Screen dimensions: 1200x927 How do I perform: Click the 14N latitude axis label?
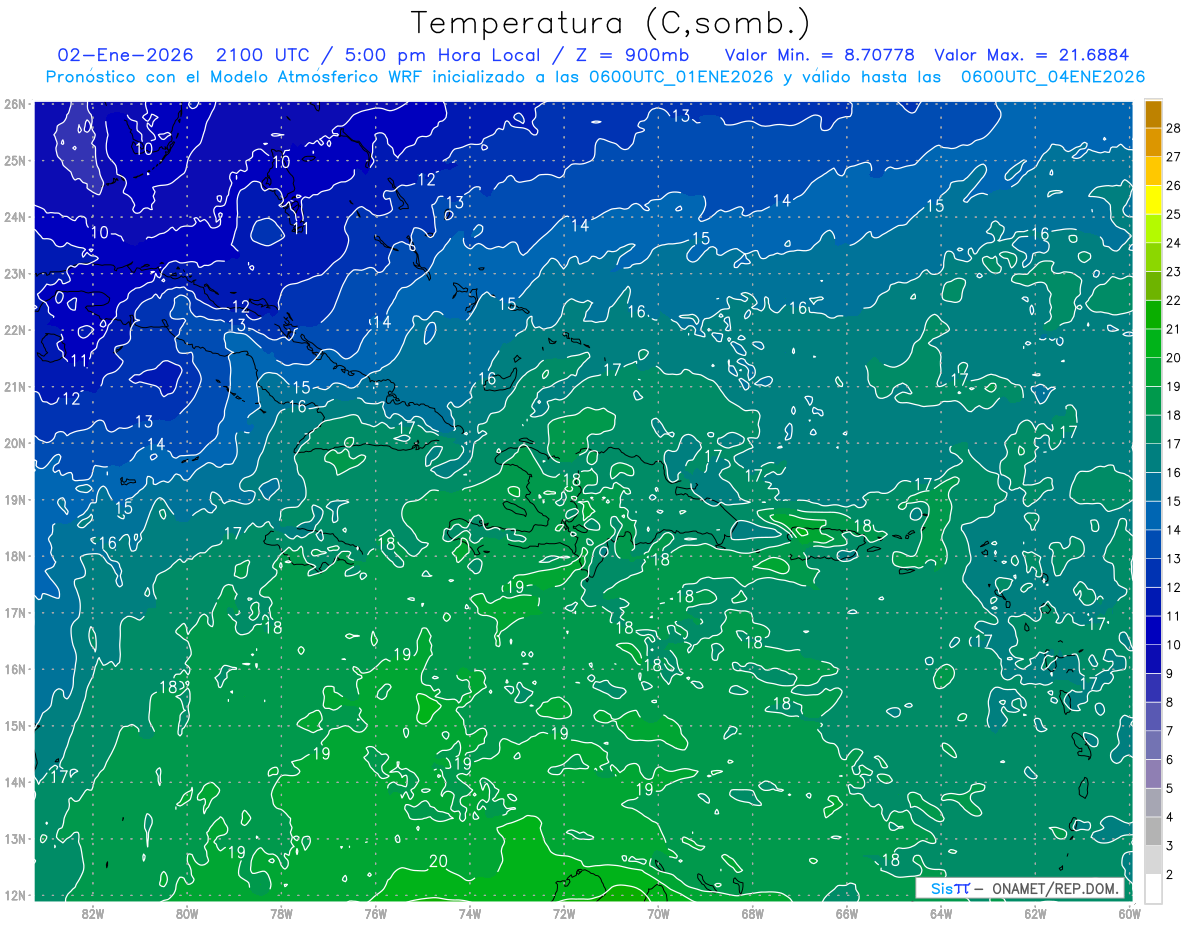[x=15, y=782]
